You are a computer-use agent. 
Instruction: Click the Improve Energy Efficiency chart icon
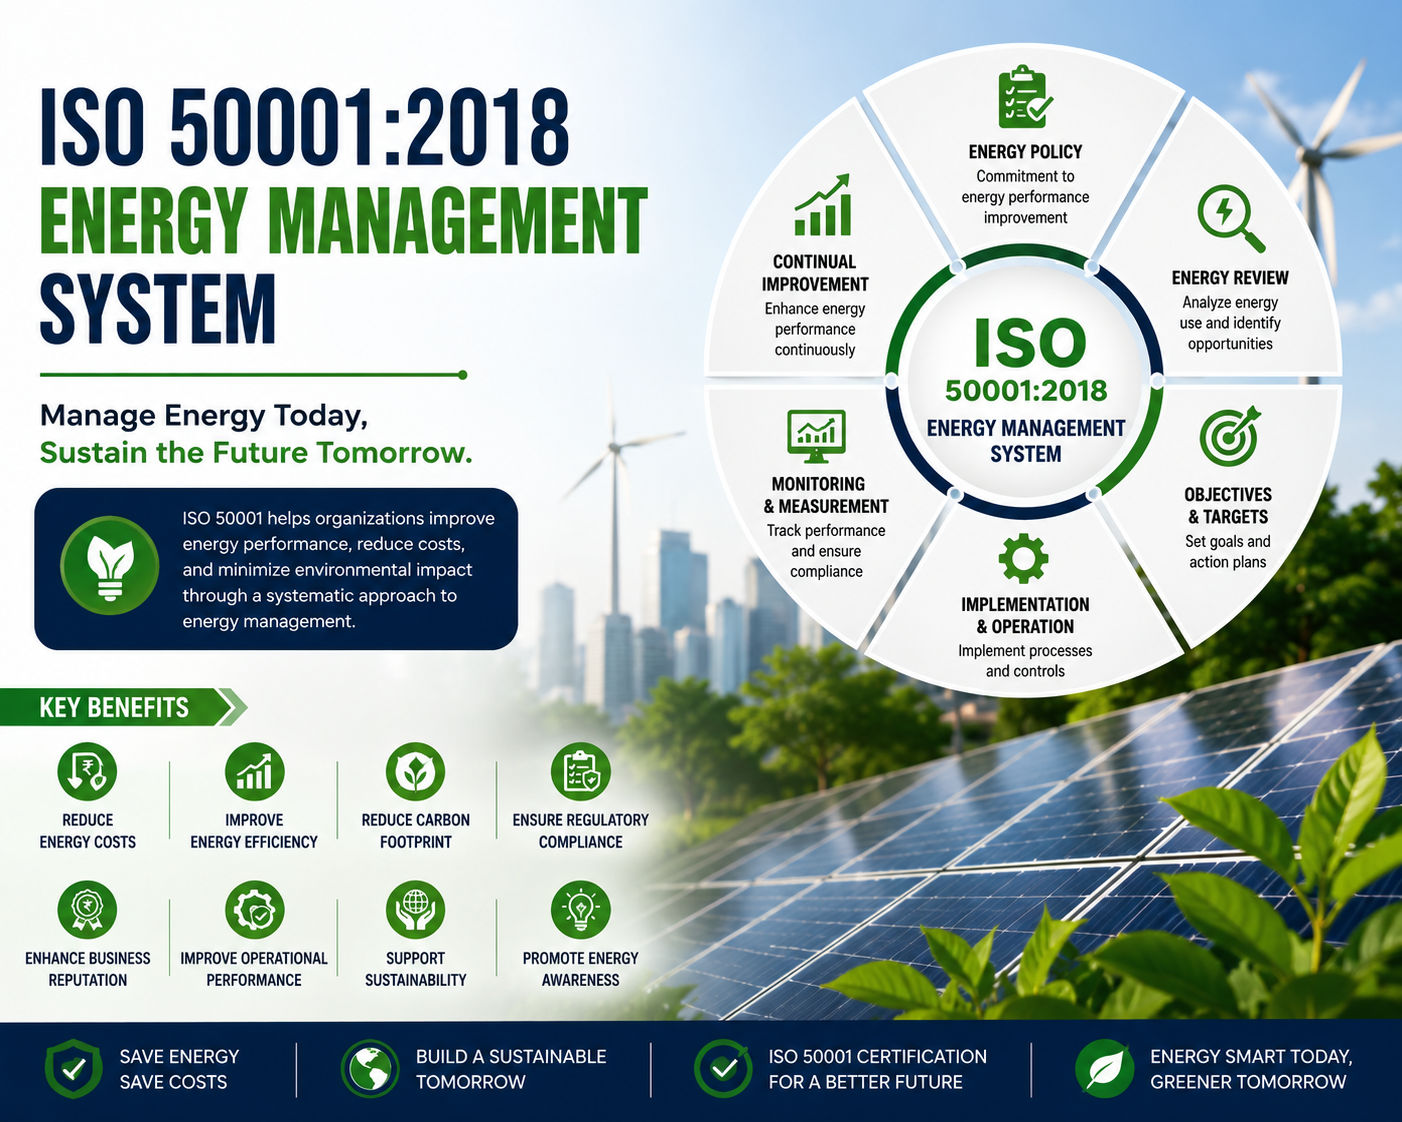click(254, 772)
